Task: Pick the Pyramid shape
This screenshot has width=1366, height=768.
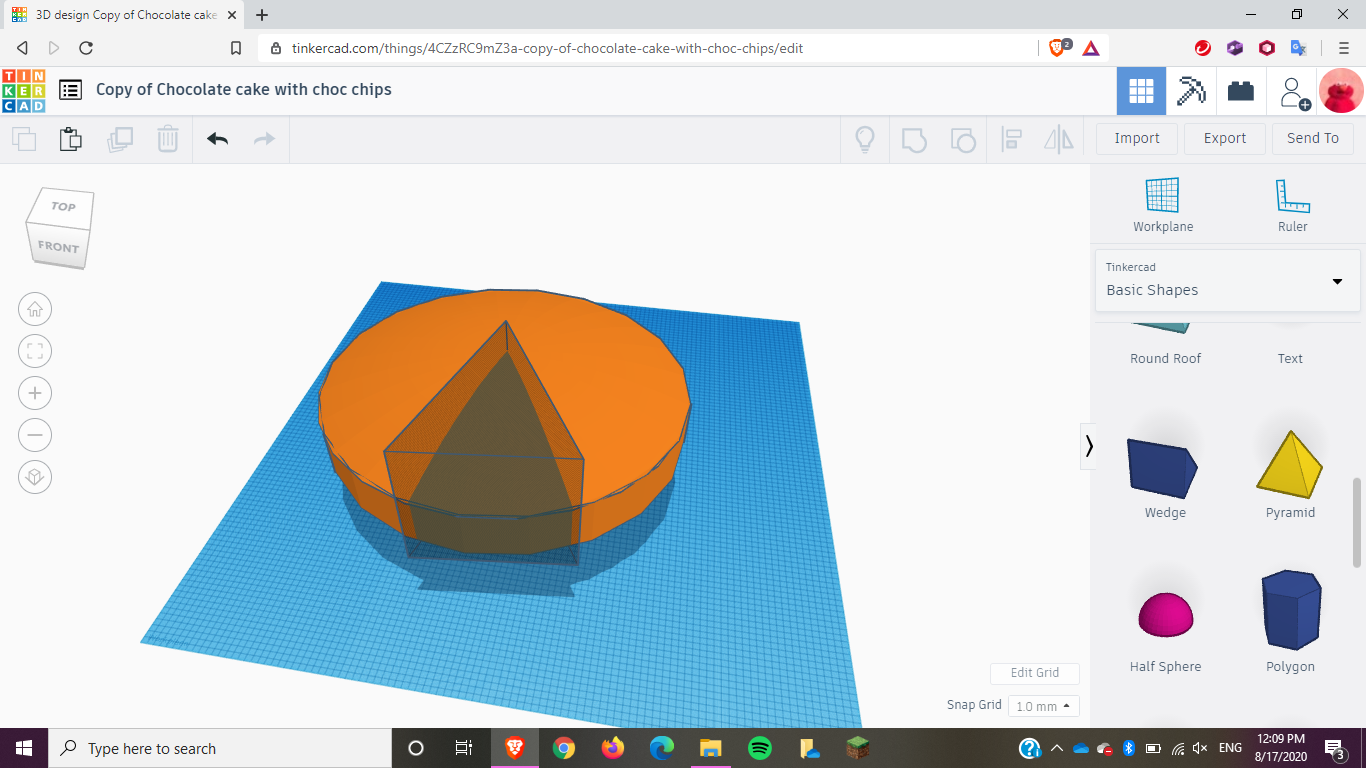Action: [1290, 475]
